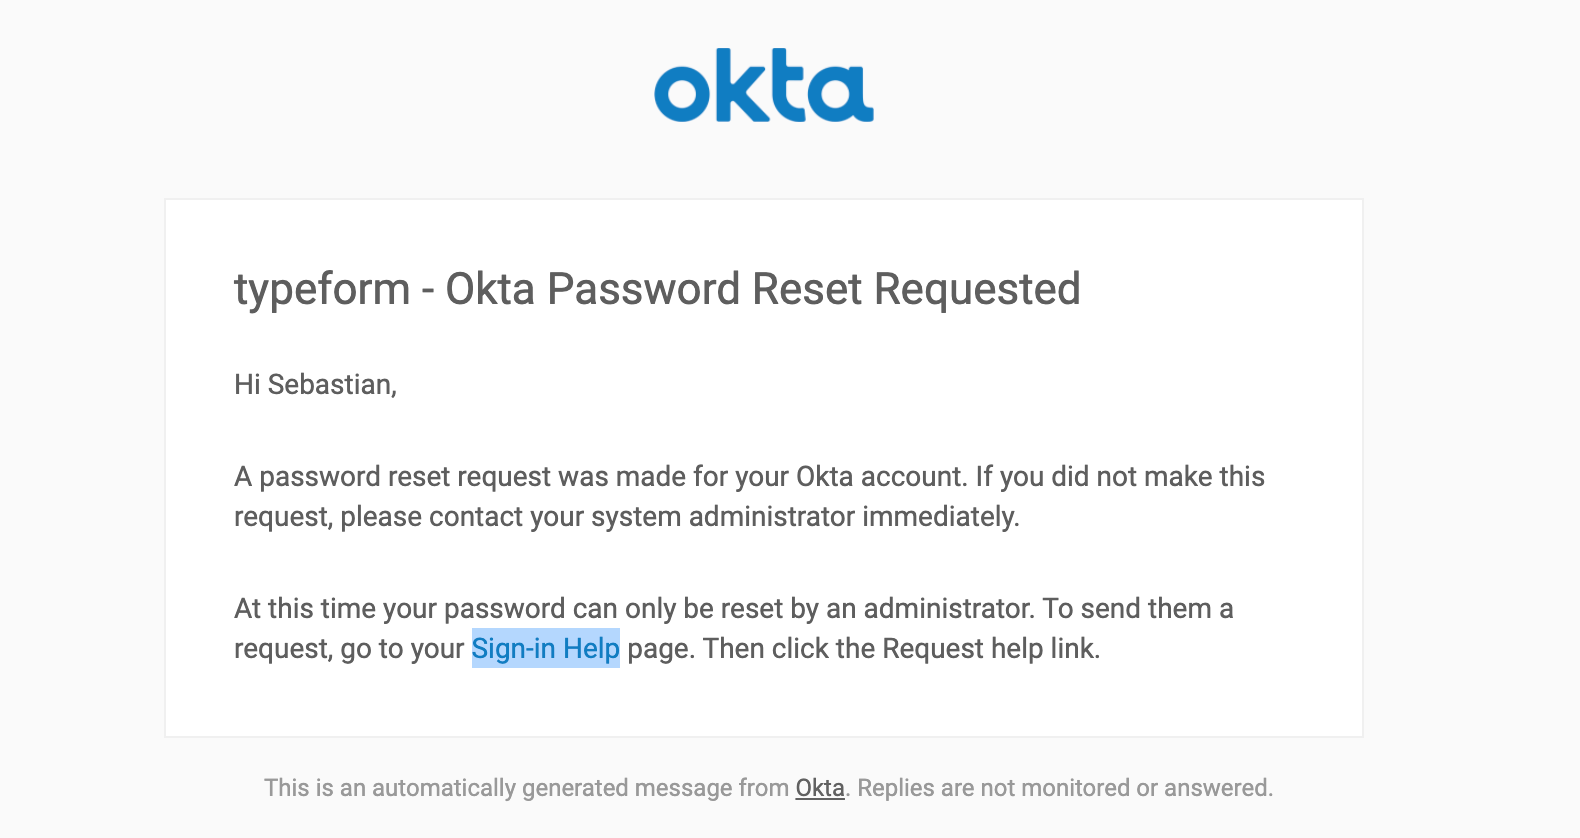Screen dimensions: 1580x838
Task: Click the name Sebastian in the greeting
Action: [x=332, y=385]
